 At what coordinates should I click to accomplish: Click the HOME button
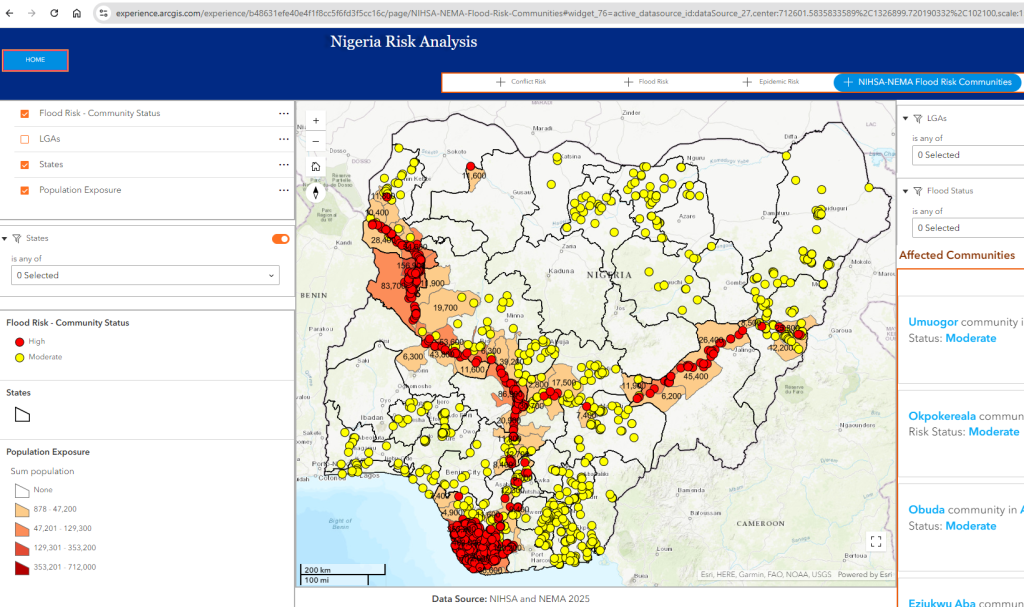click(x=36, y=60)
